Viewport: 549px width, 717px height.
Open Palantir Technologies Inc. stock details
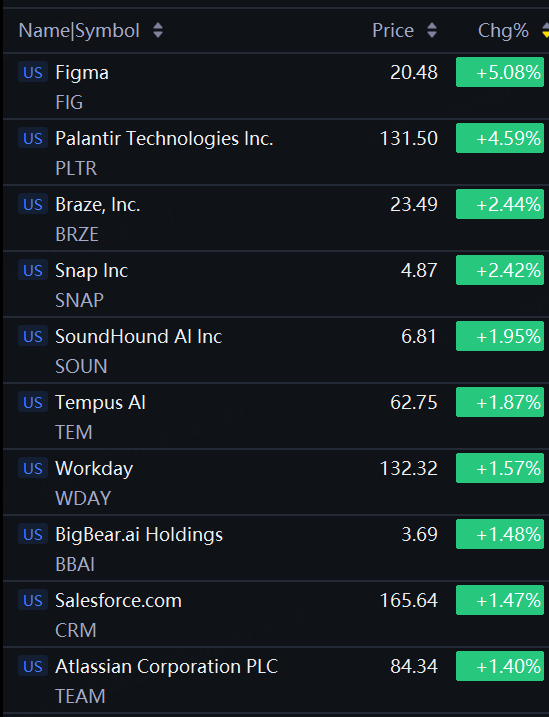tap(274, 152)
